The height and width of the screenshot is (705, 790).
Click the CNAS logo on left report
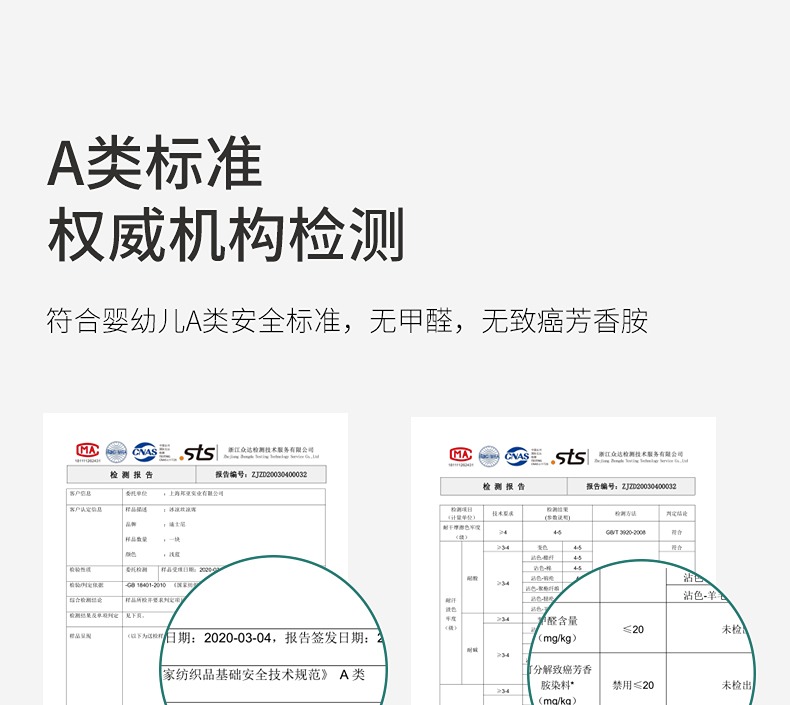click(x=144, y=451)
